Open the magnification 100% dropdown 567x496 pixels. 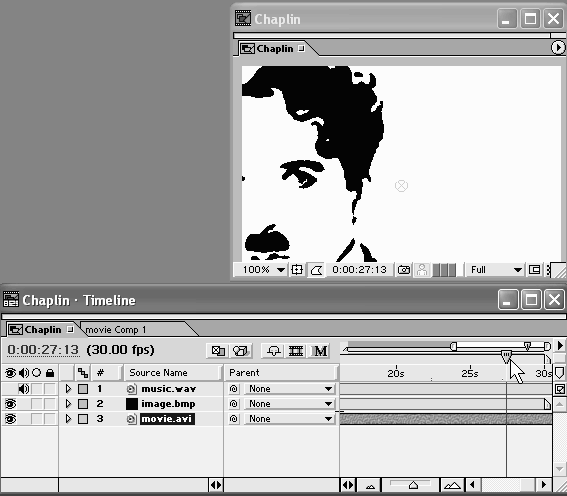[x=260, y=270]
